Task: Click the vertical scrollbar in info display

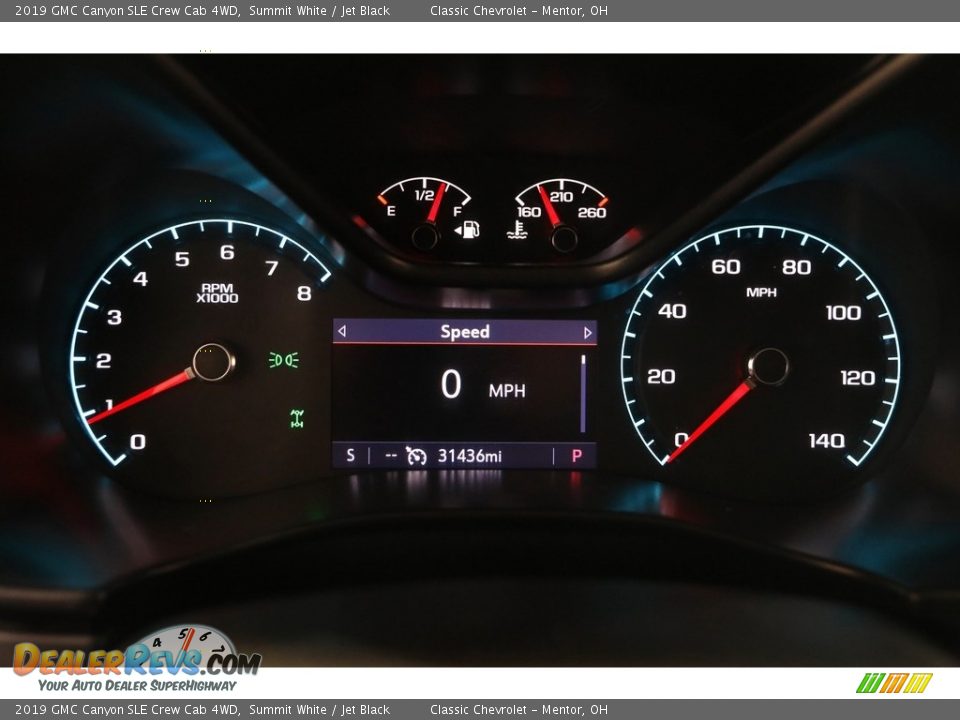Action: point(583,394)
